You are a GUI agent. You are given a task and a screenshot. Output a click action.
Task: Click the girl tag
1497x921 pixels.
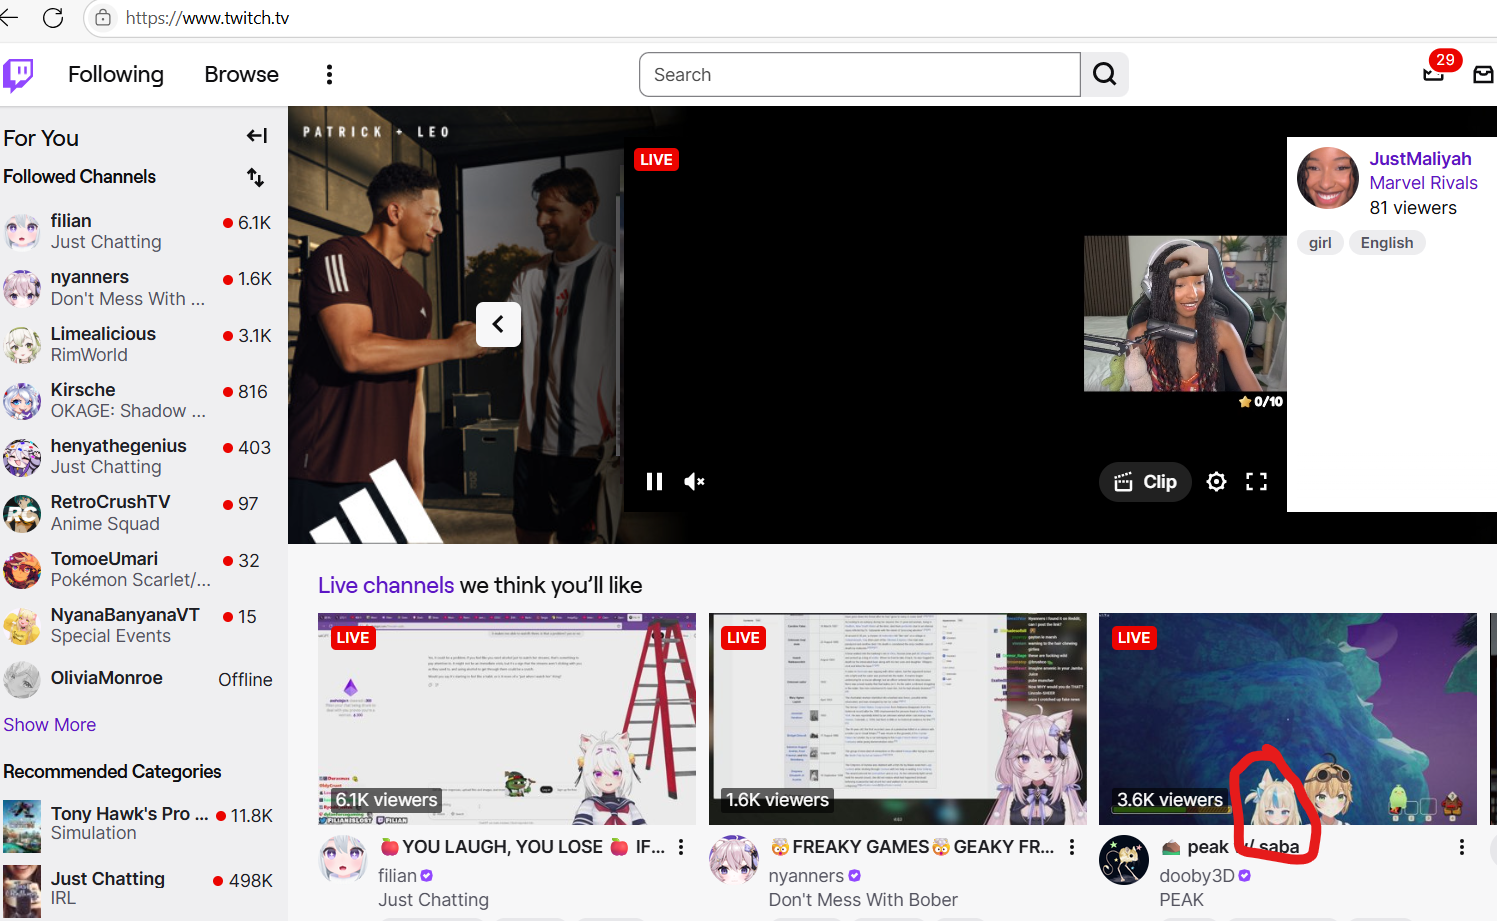(1320, 243)
